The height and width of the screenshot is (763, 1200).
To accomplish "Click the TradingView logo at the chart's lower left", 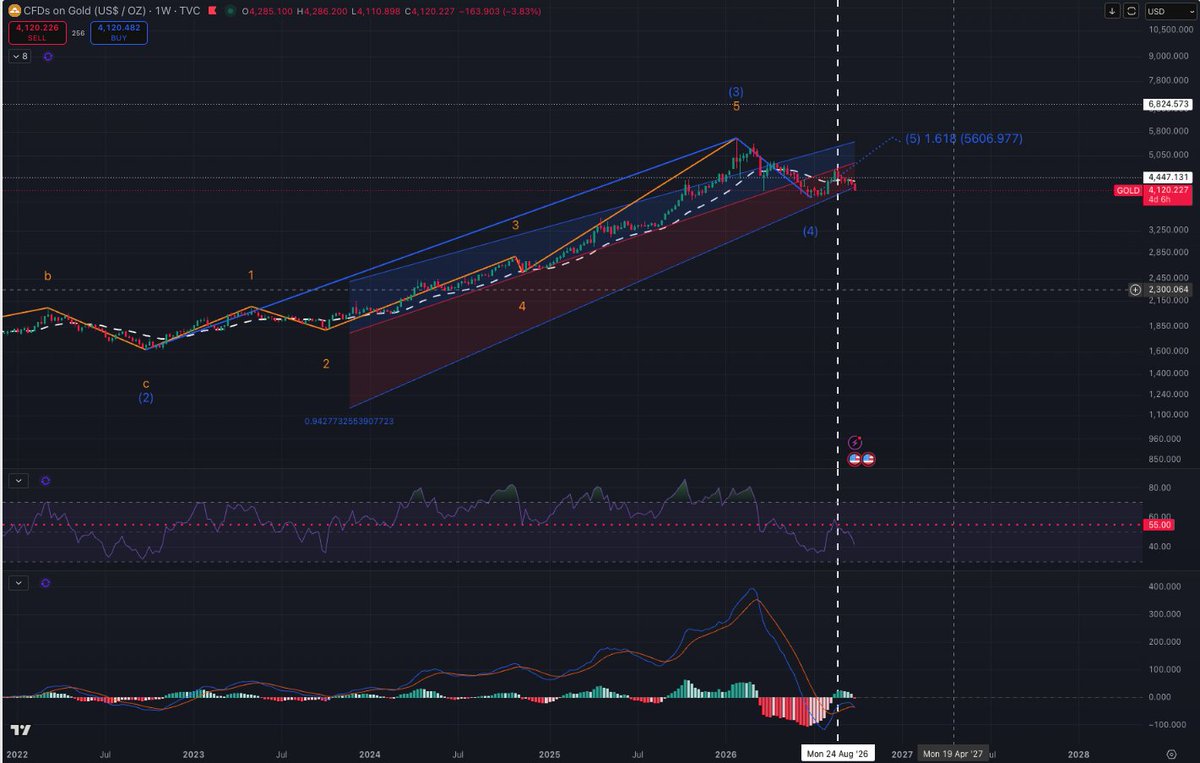I will tap(21, 732).
